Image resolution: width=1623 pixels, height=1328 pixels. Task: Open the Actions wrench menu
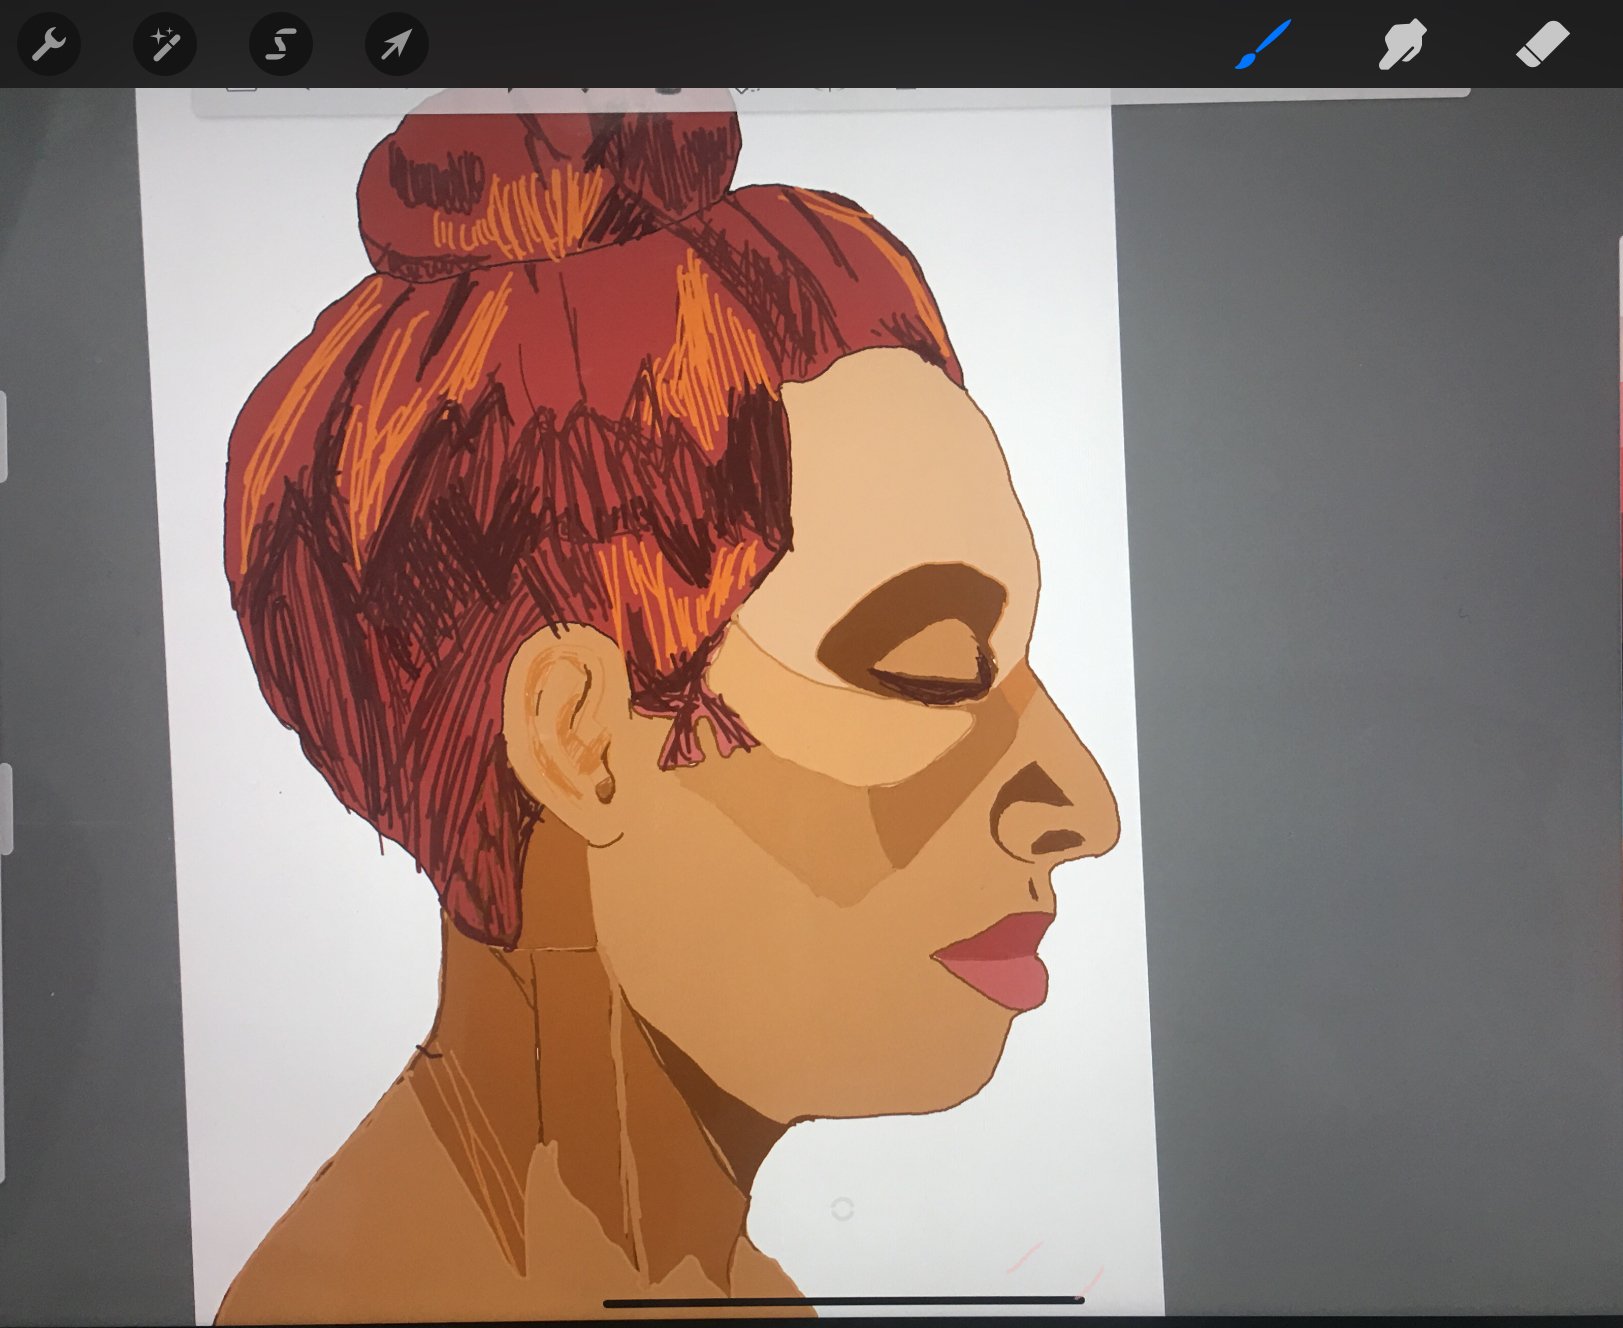(48, 45)
